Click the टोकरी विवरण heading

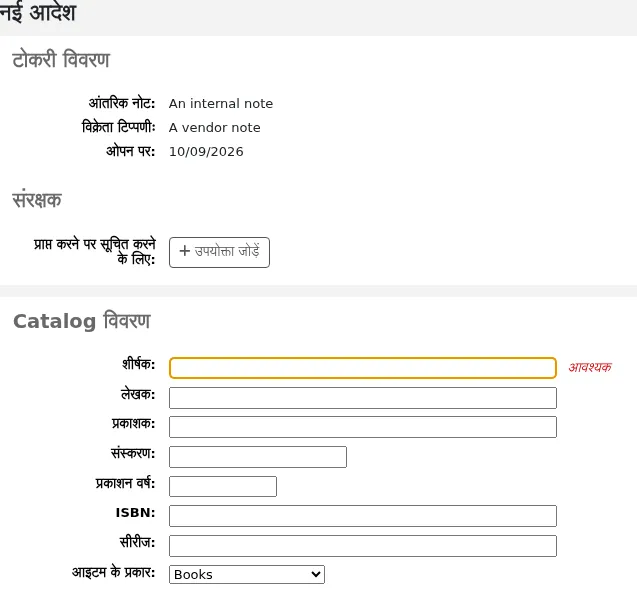pyautogui.click(x=61, y=60)
